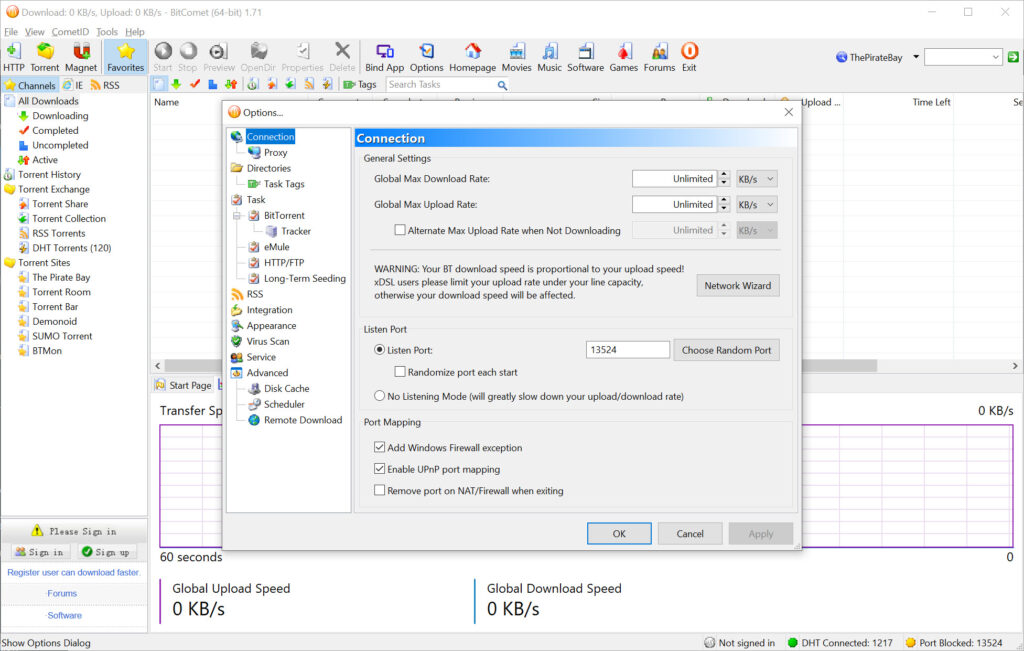Open the CometID menu

(x=70, y=32)
